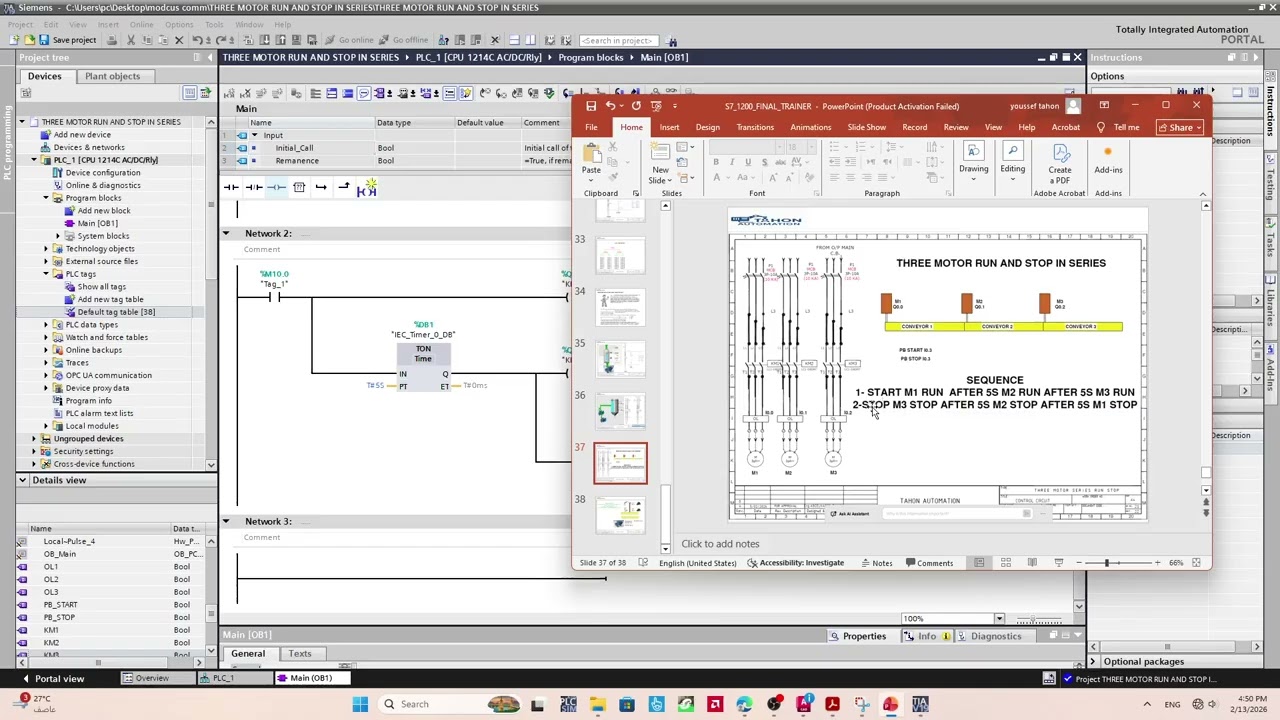Viewport: 1280px width, 720px height.
Task: Click Accessibility: Investigate in status bar
Action: coord(796,563)
